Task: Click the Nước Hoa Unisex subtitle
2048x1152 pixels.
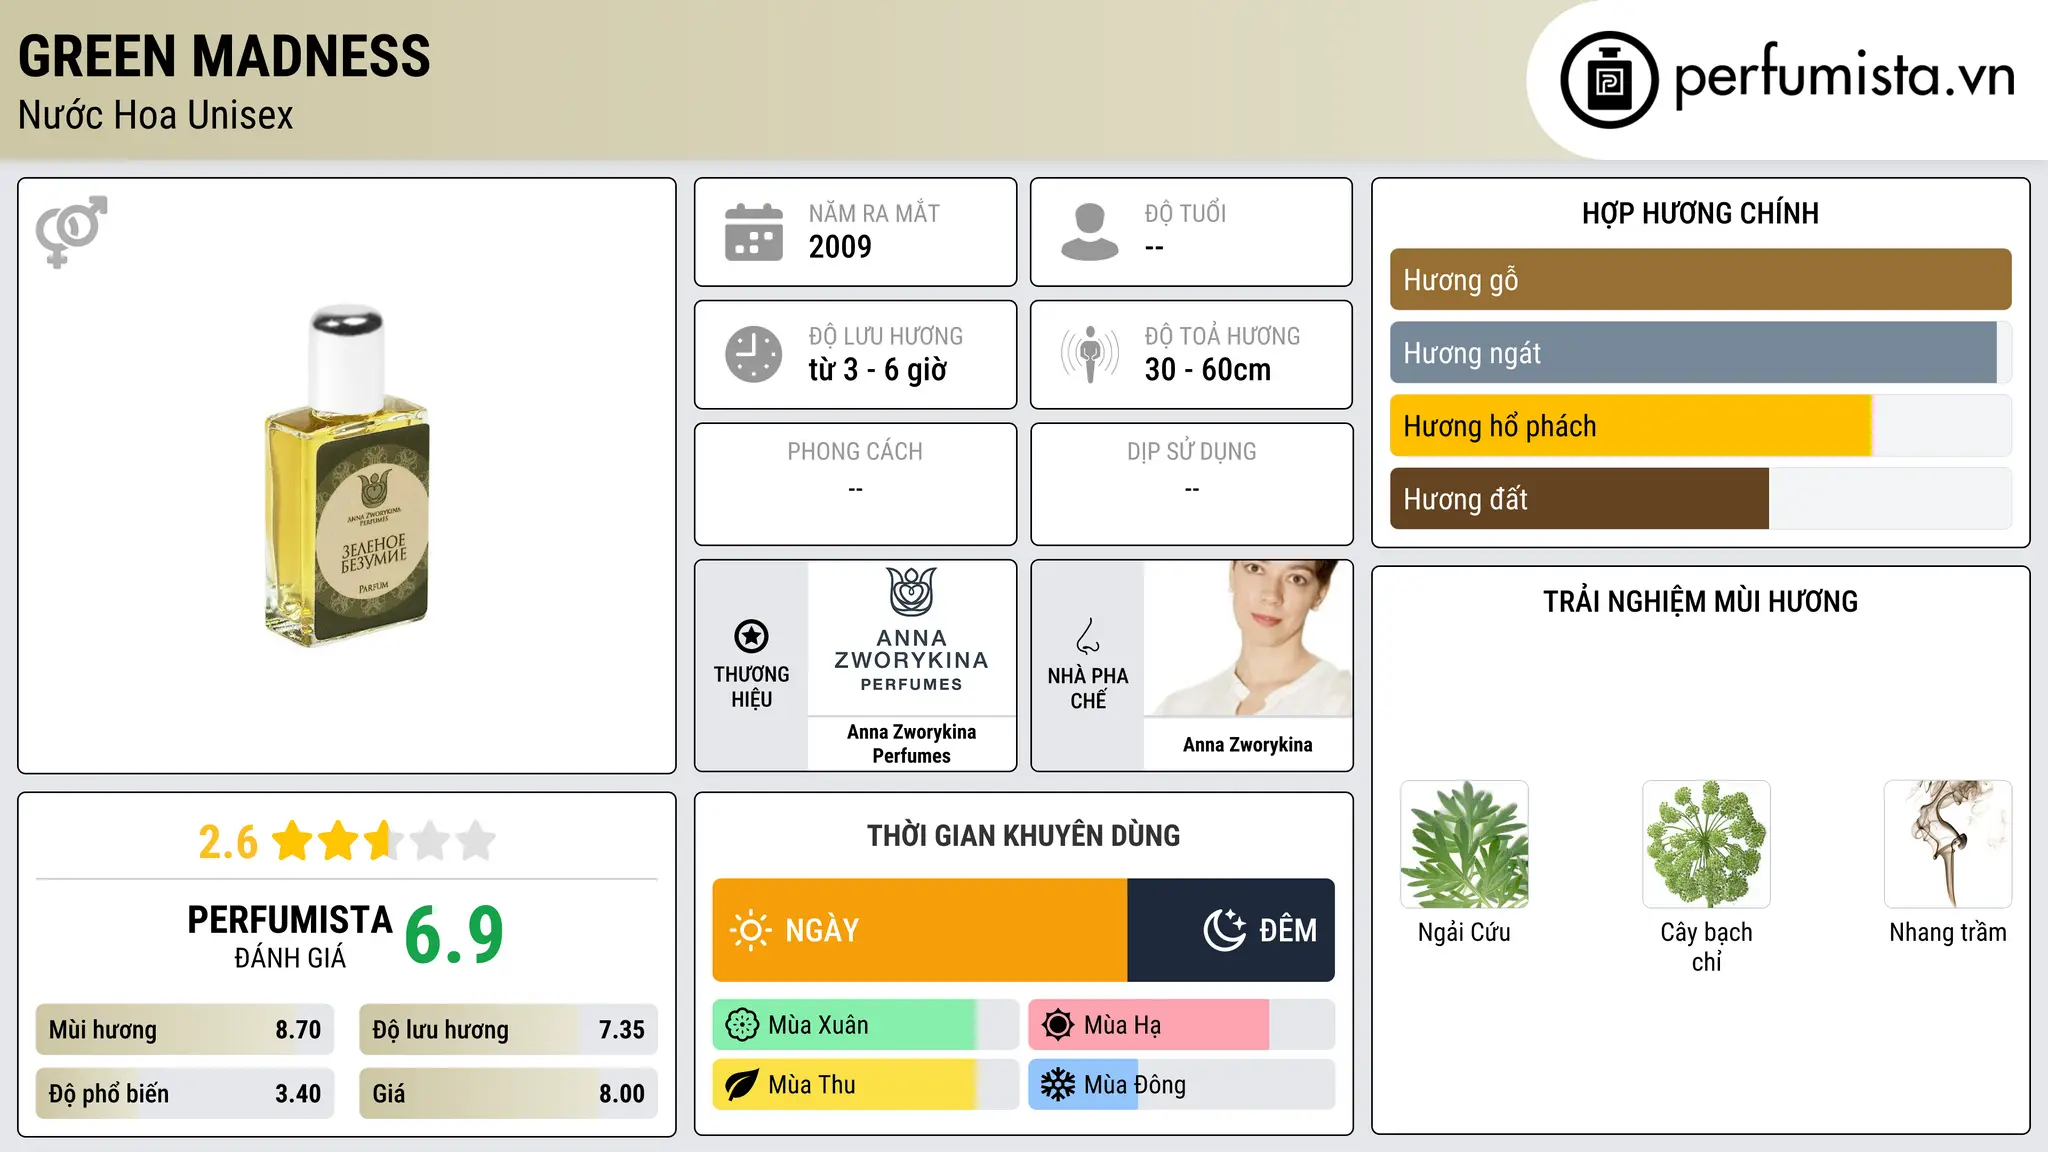Action: pyautogui.click(x=155, y=116)
